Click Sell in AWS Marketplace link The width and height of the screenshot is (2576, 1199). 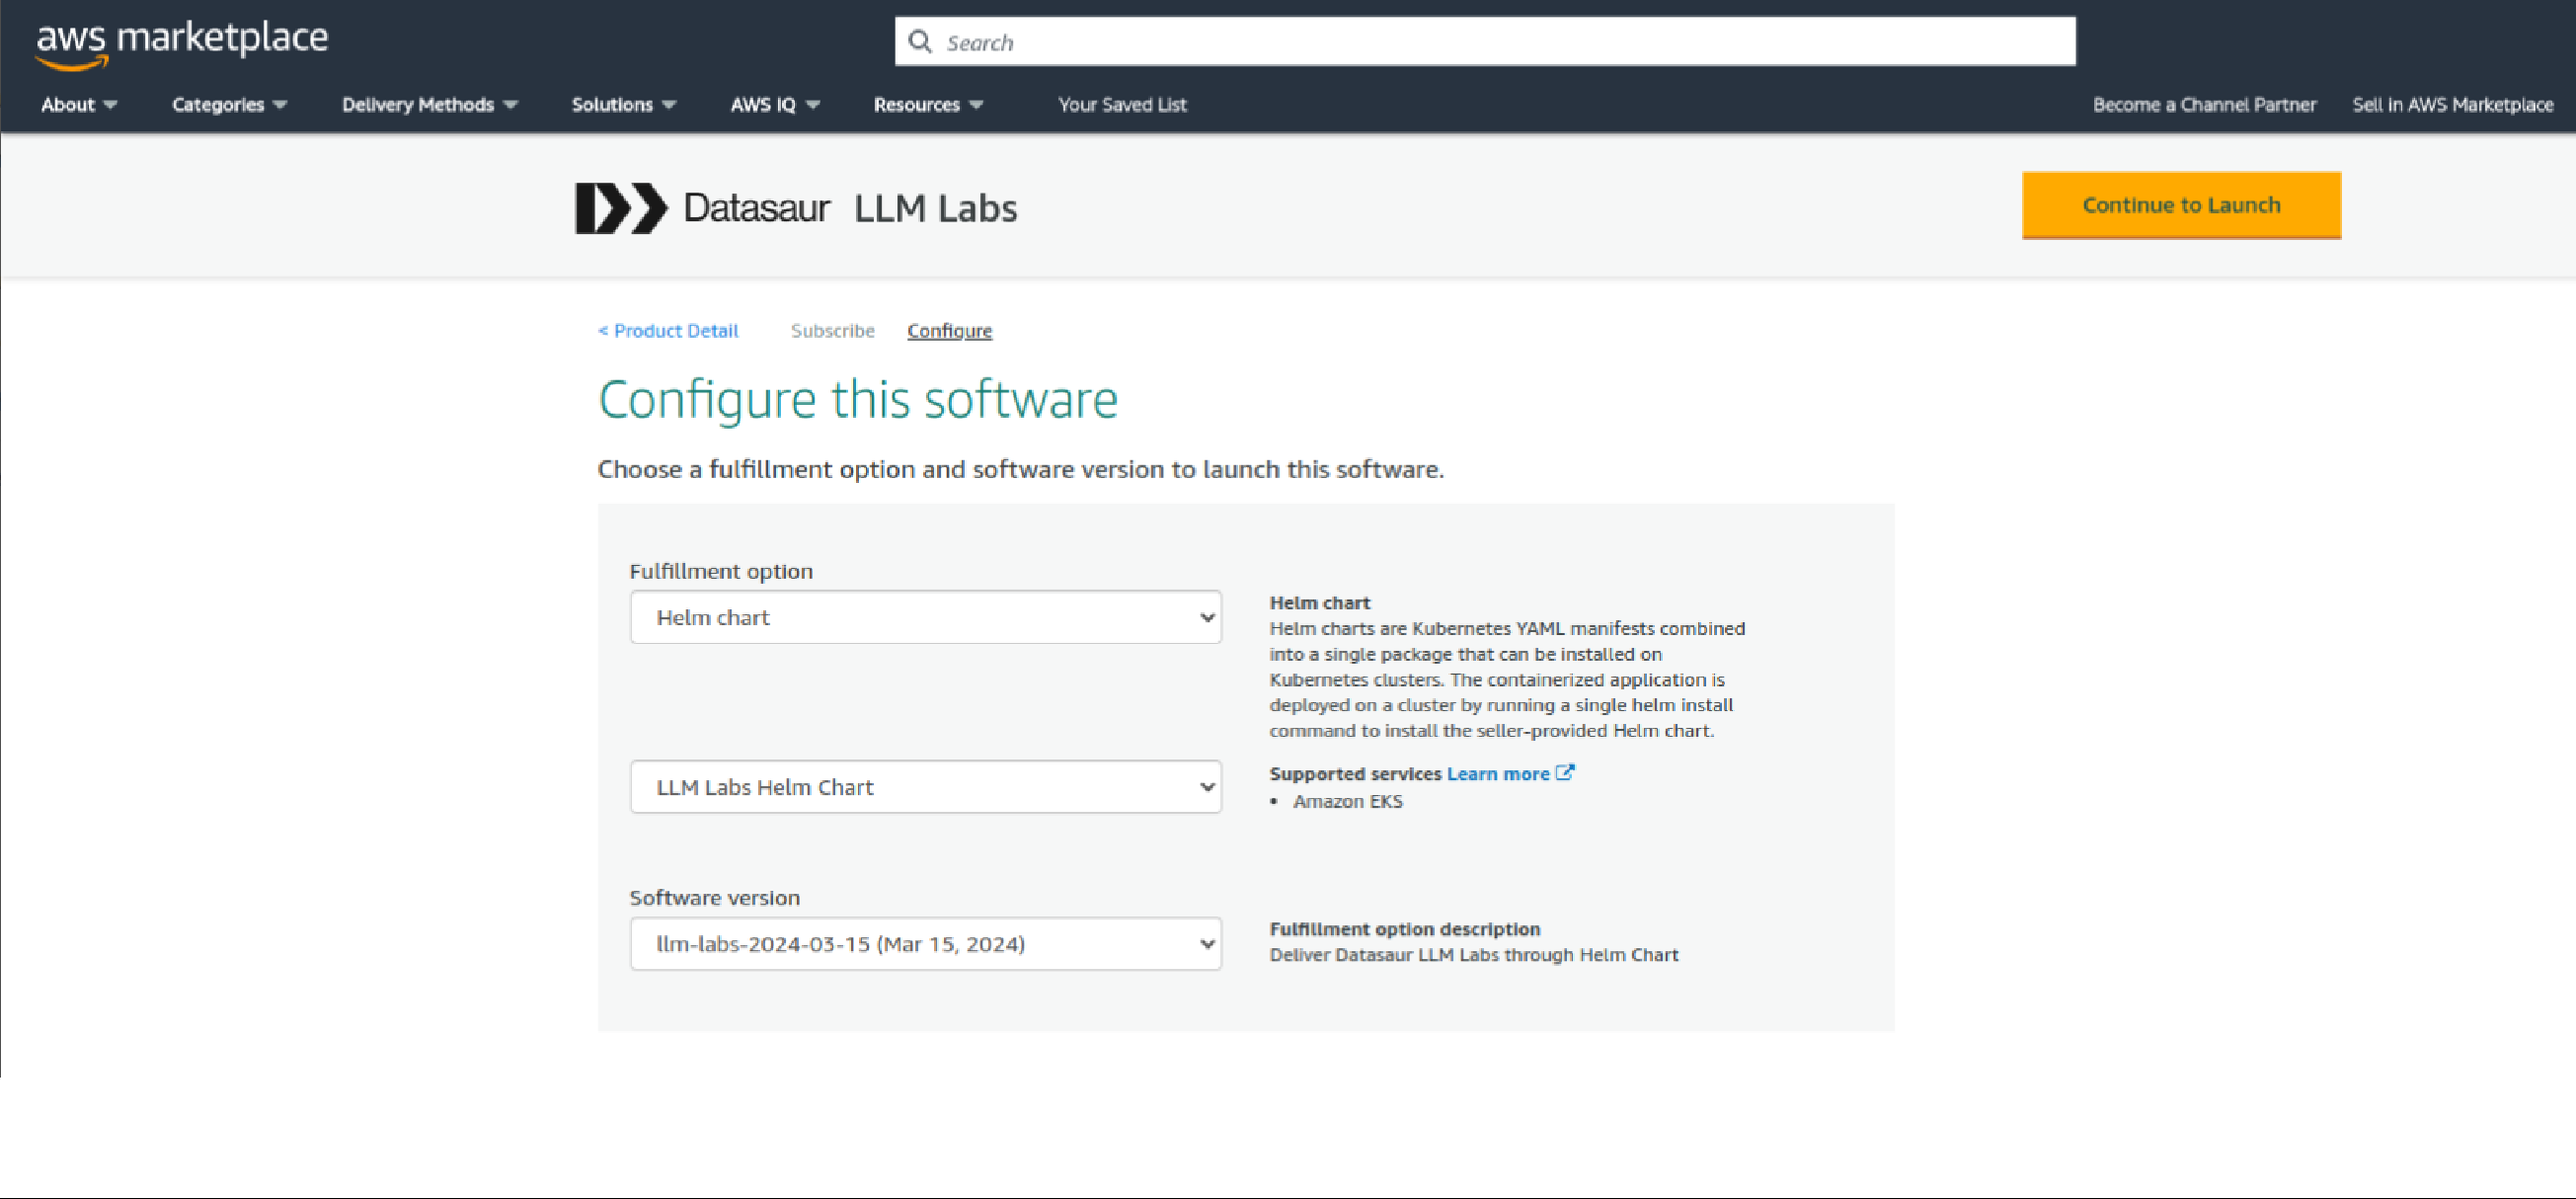[2451, 104]
